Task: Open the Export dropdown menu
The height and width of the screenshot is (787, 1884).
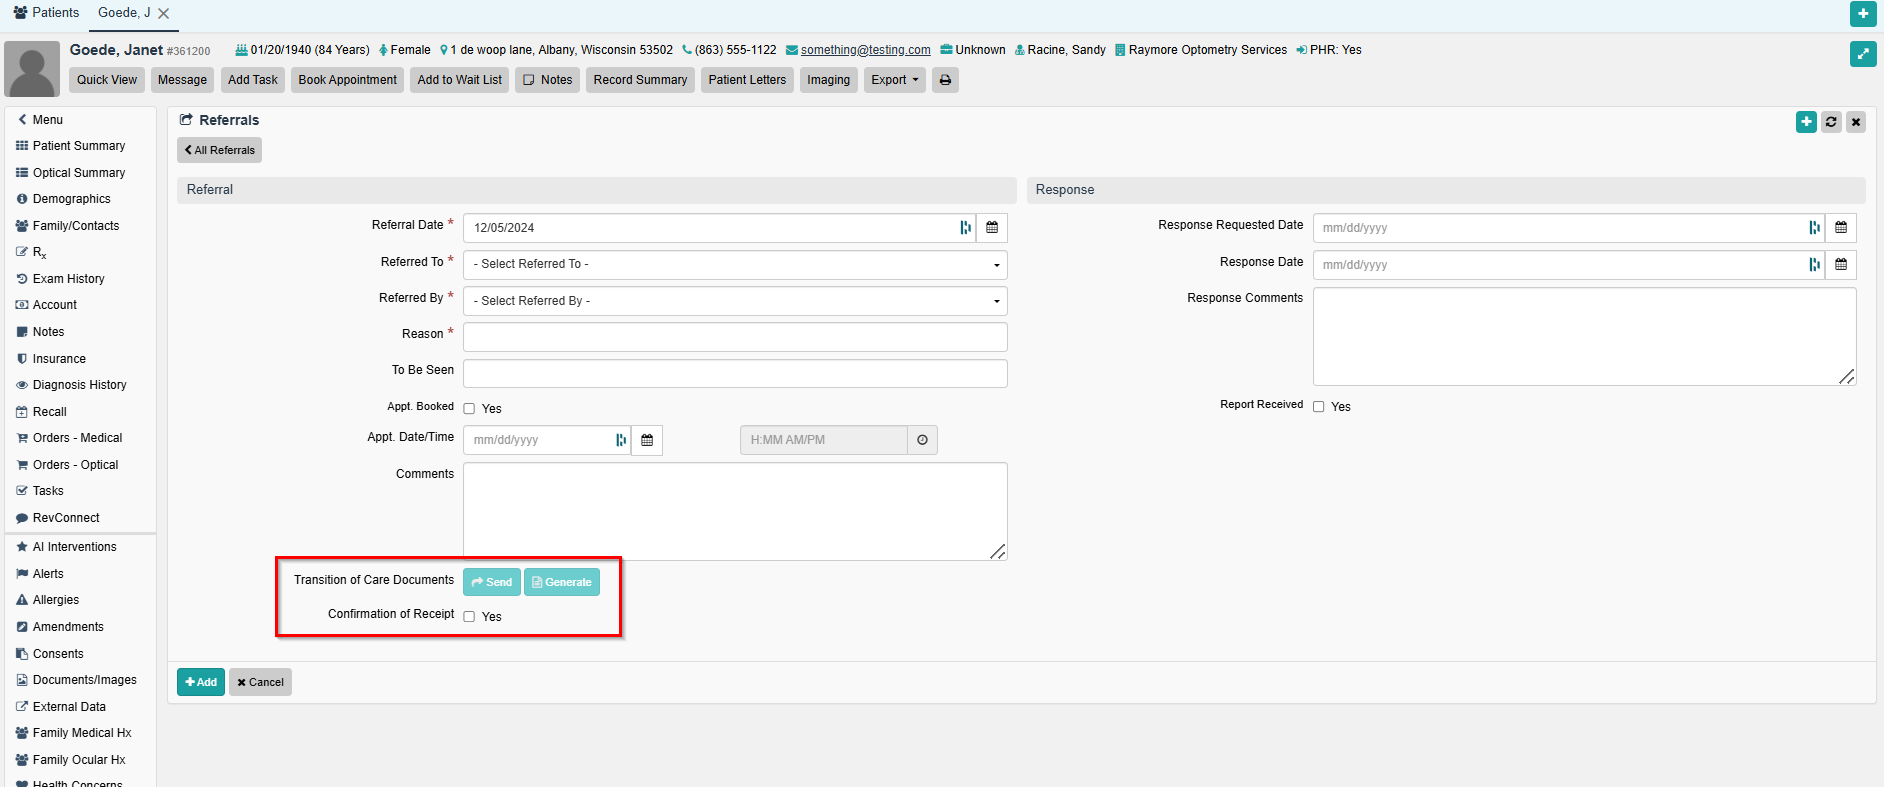Action: pos(894,80)
